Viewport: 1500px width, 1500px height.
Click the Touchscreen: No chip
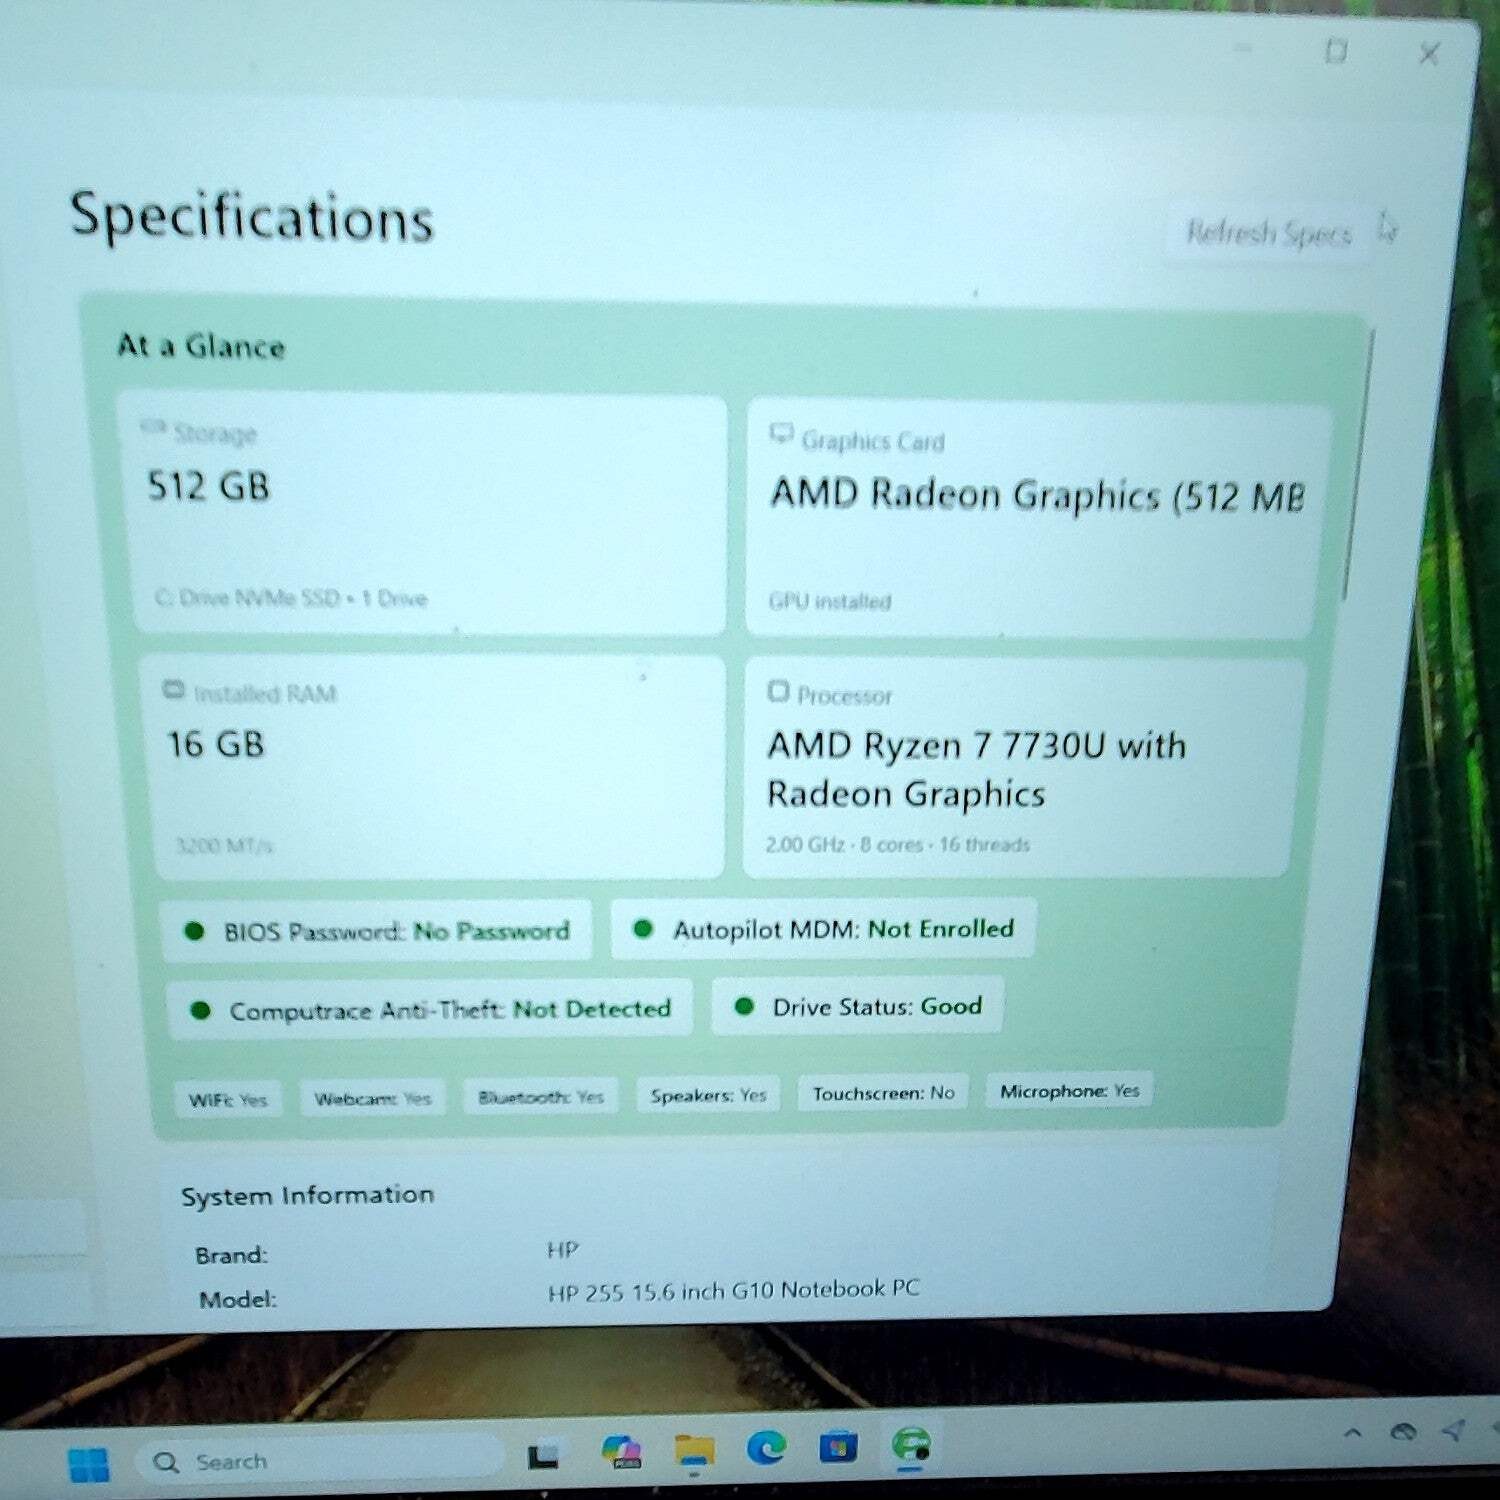883,1093
